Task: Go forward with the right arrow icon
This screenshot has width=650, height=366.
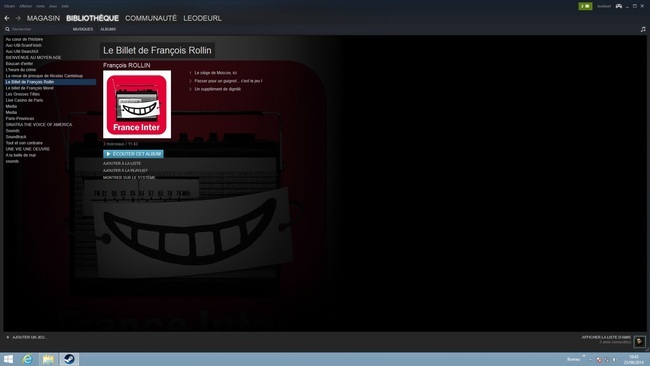Action: [x=18, y=18]
